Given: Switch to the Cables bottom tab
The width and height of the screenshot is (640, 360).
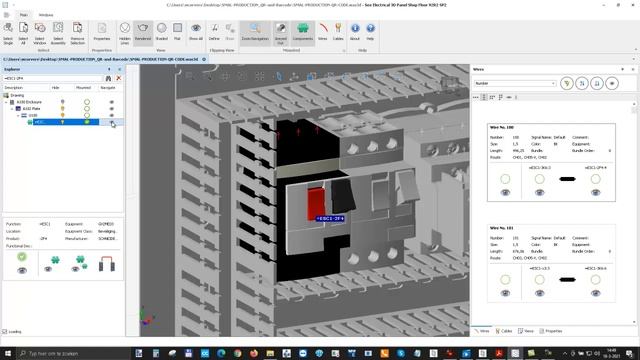Looking at the screenshot, I should tap(504, 331).
